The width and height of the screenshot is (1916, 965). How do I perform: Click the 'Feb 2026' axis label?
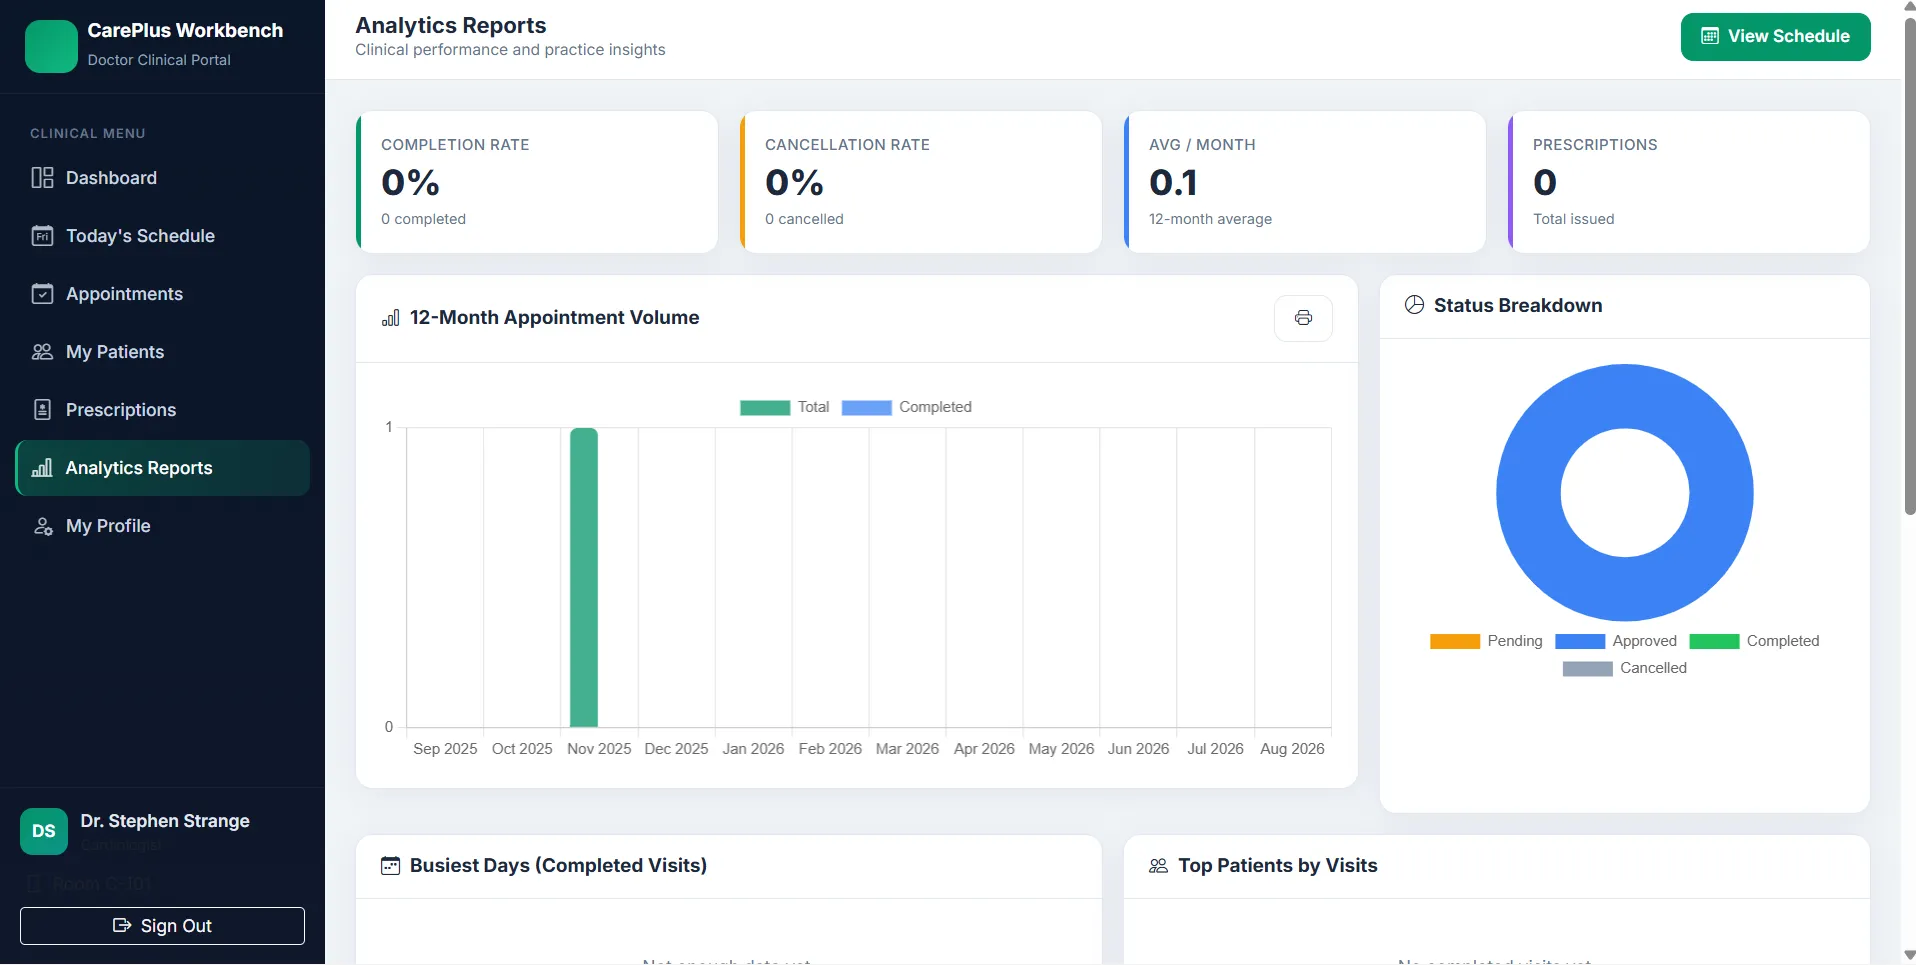pos(830,749)
